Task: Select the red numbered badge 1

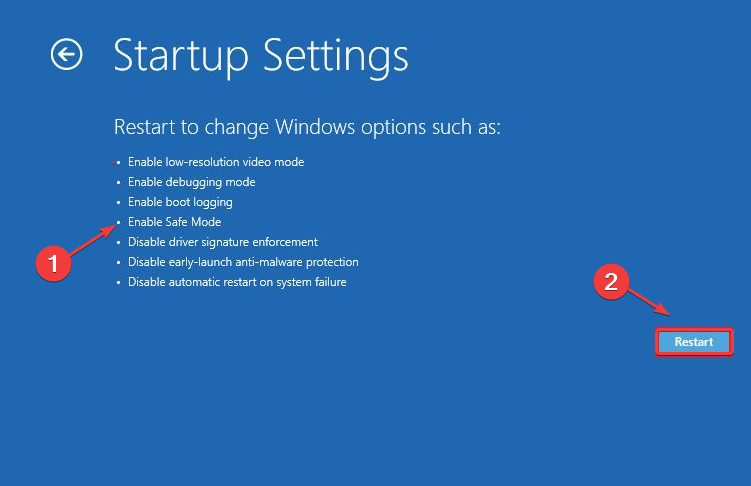Action: (53, 263)
